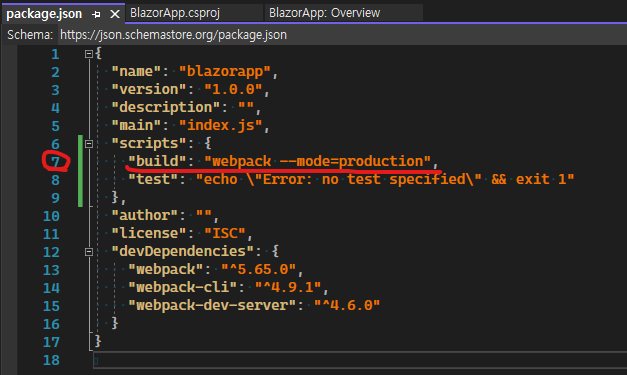Click the "webpack" key on line 13
The height and width of the screenshot is (375, 627).
pyautogui.click(x=166, y=269)
